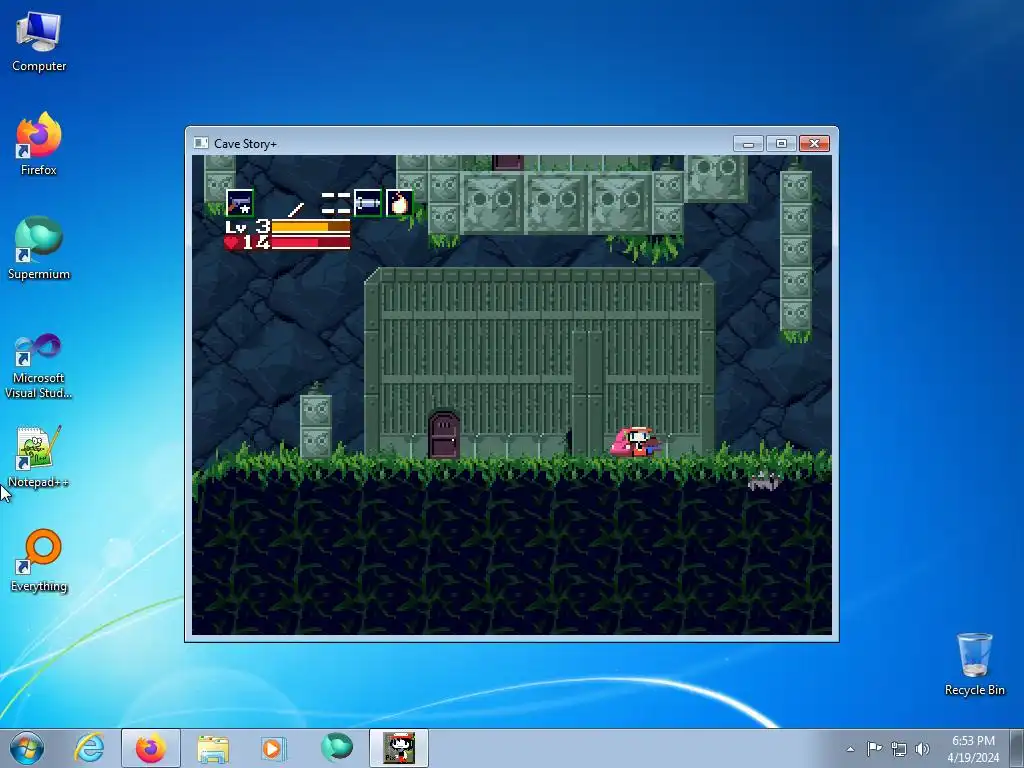Click the red health bar
Image resolution: width=1024 pixels, height=768 pixels.
pyautogui.click(x=311, y=243)
